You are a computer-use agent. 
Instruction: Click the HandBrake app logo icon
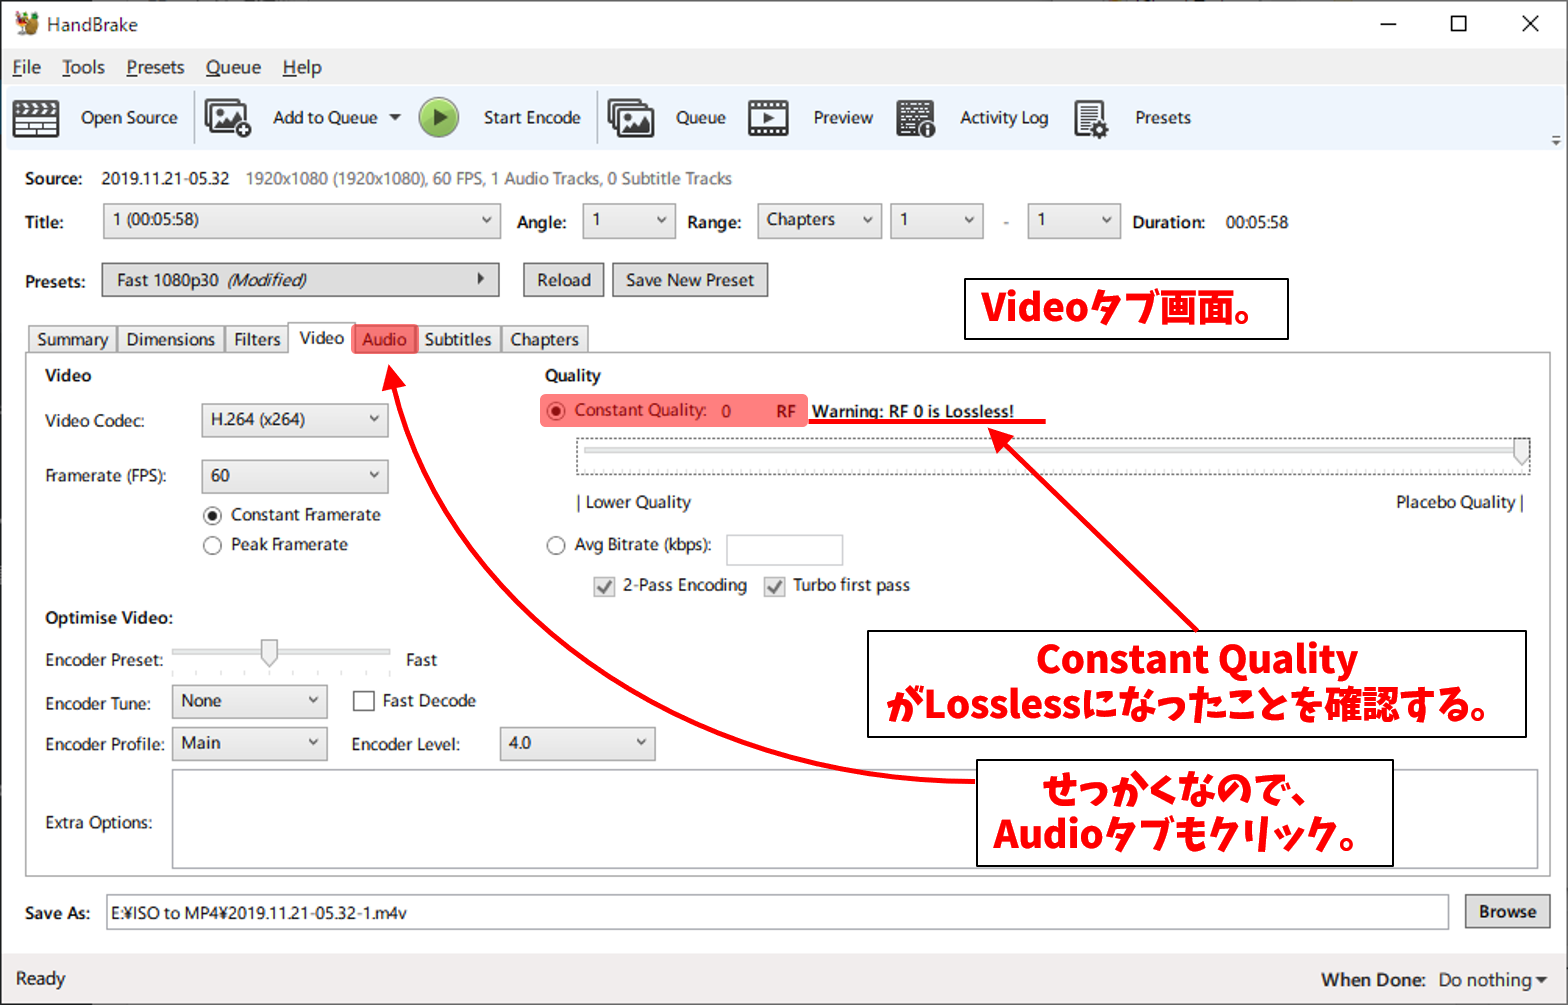(x=27, y=23)
